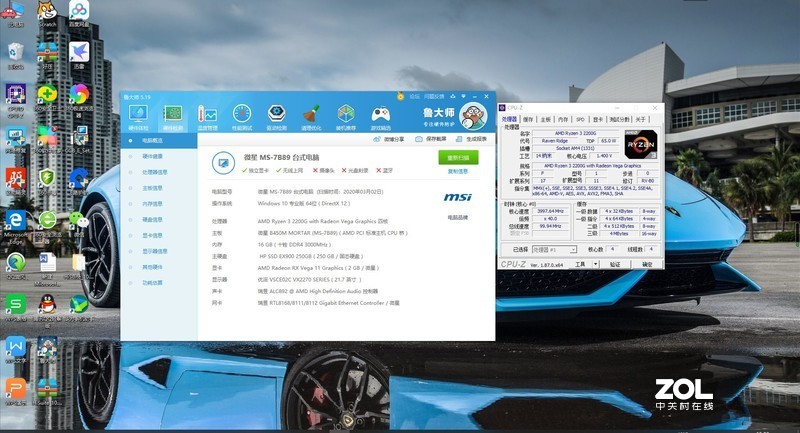Screen dimensions: 800x433
Task: Click CPU-Z core speed value 3997.64 MHz
Action: [x=550, y=211]
